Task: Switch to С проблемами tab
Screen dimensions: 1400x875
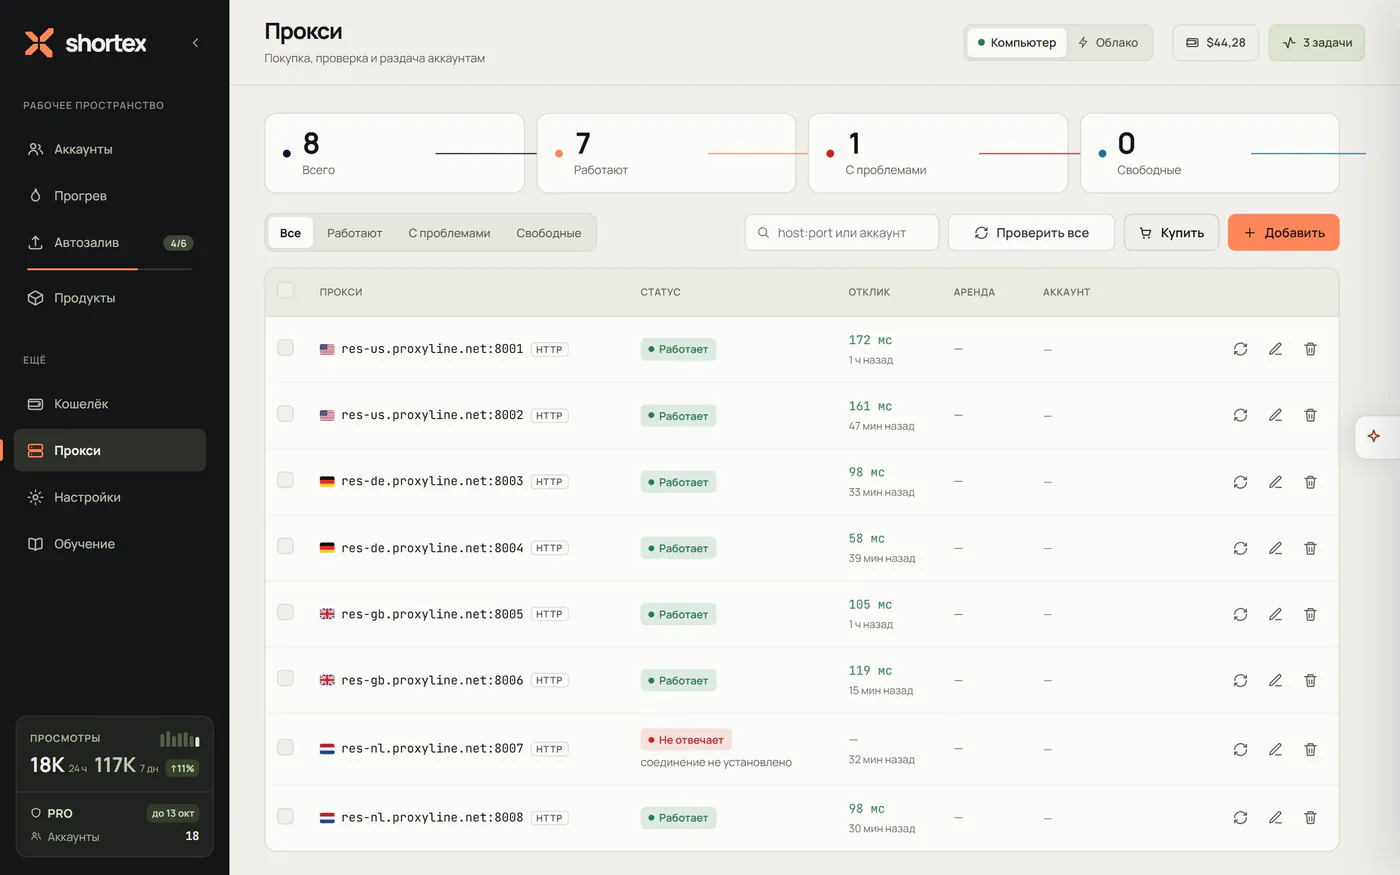Action: coord(449,233)
